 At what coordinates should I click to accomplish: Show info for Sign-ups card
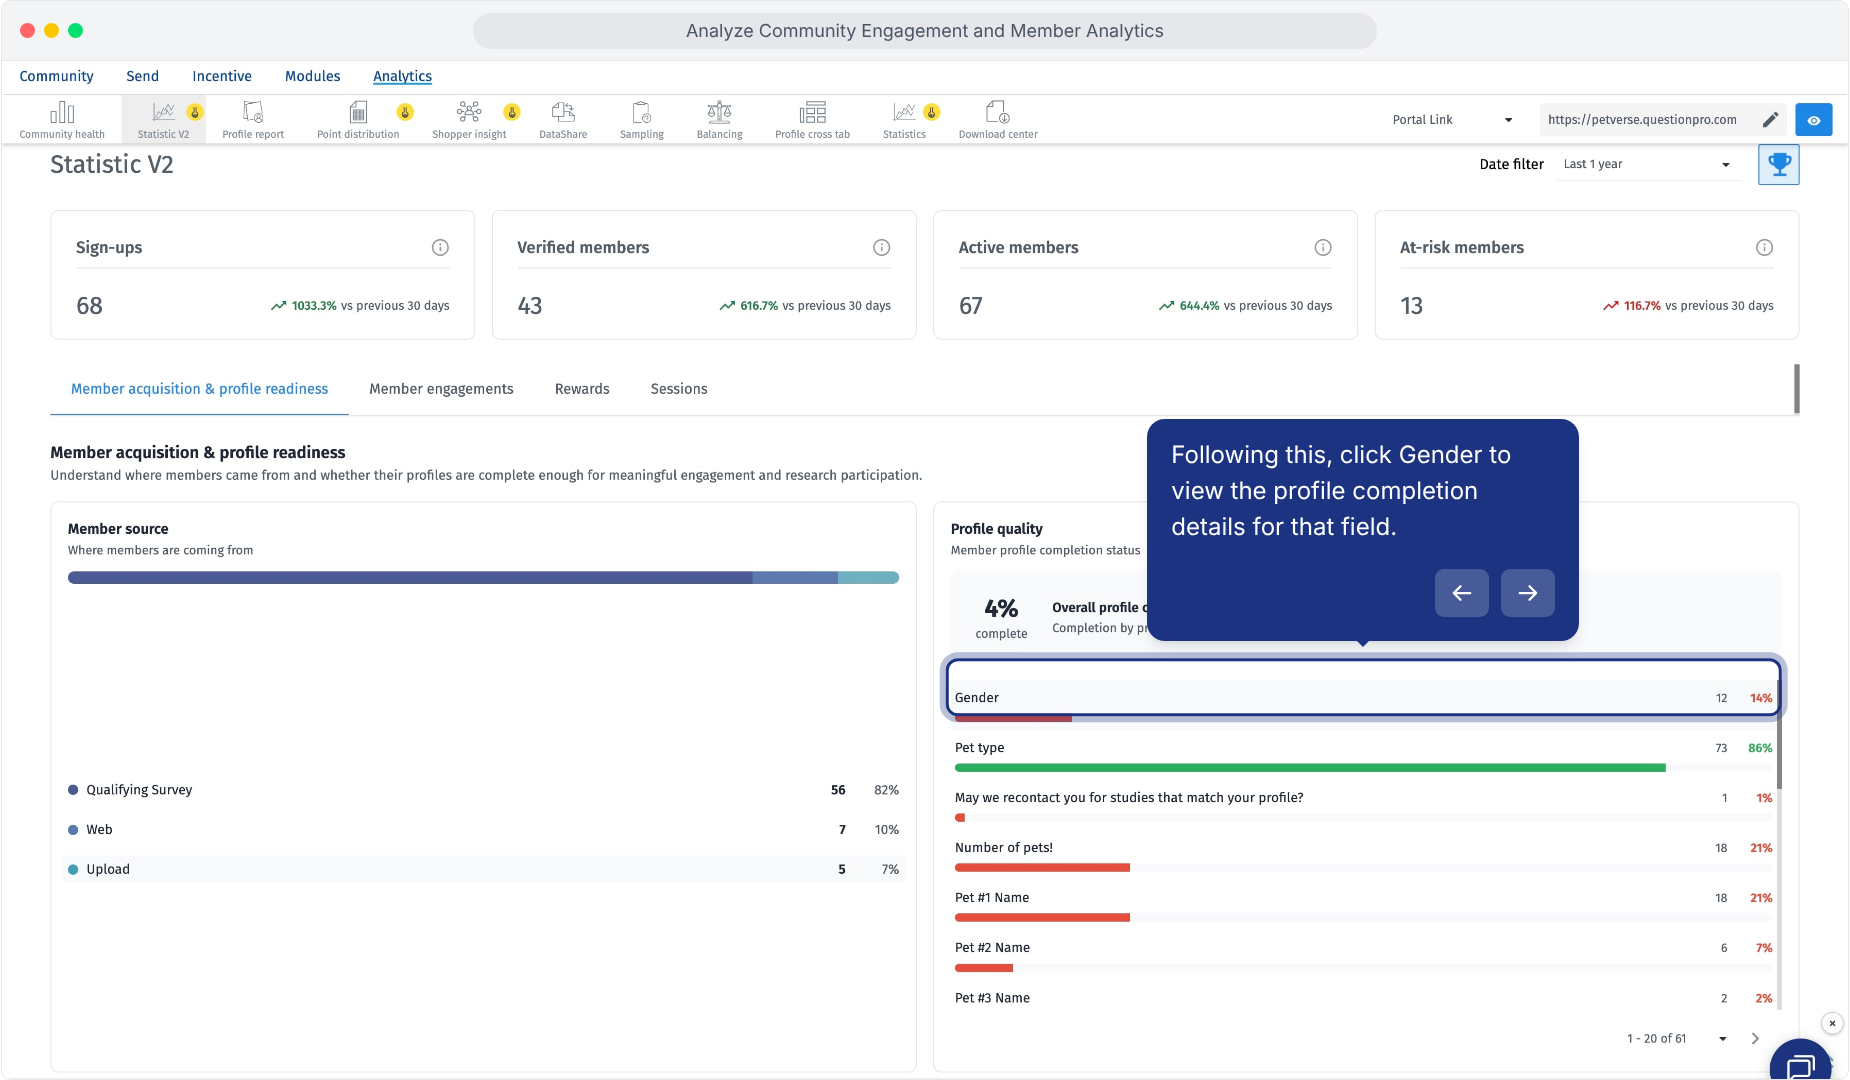[x=440, y=247]
